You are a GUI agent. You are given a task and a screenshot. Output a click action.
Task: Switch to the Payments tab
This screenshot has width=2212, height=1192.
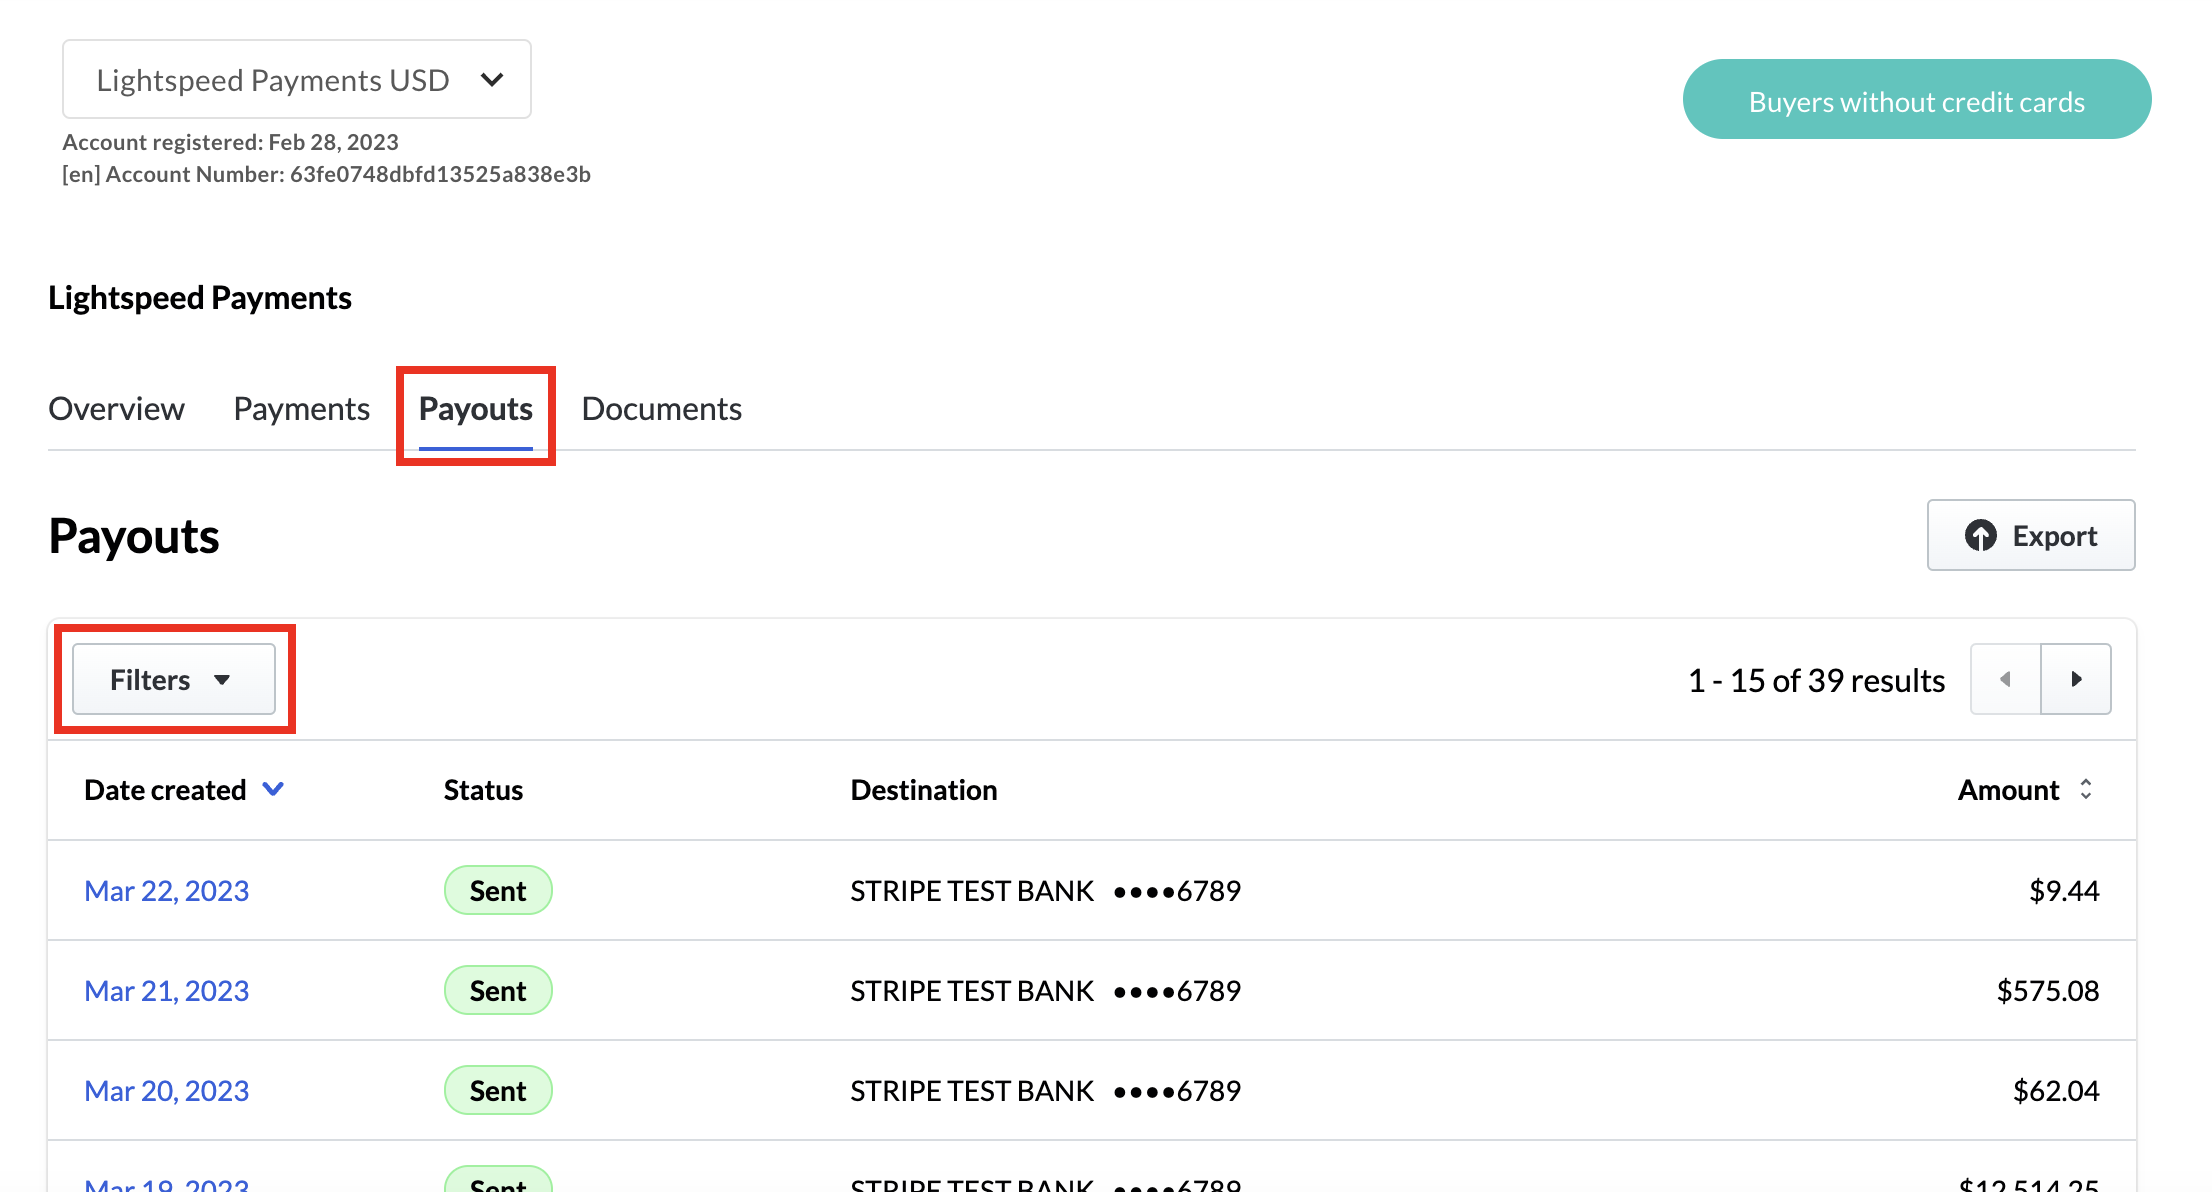point(301,409)
